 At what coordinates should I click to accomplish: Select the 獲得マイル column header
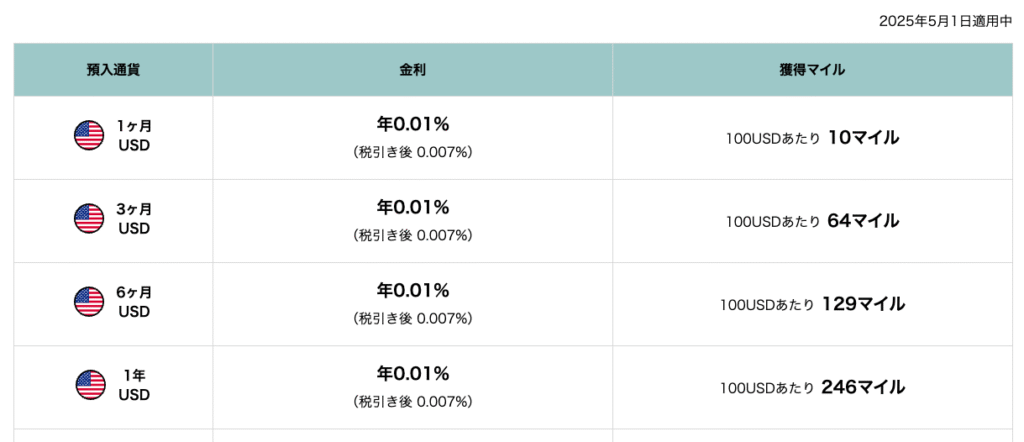tap(812, 70)
